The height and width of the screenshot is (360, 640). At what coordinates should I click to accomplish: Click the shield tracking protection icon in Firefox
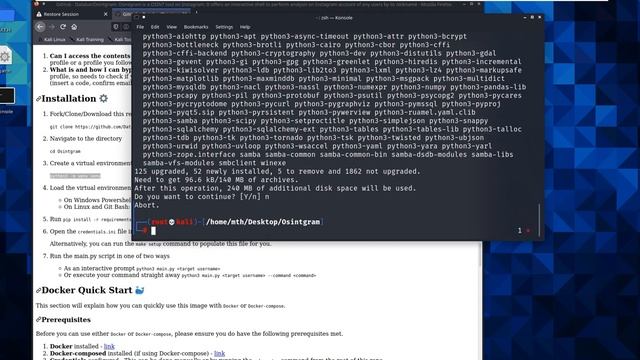pos(116,27)
